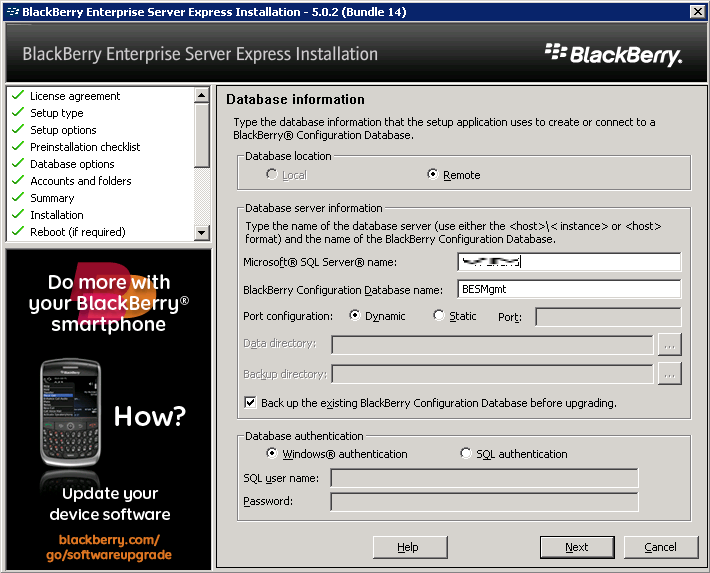The height and width of the screenshot is (573, 710).
Task: Click the checkmark icon next to Setup type
Action: click(x=17, y=113)
